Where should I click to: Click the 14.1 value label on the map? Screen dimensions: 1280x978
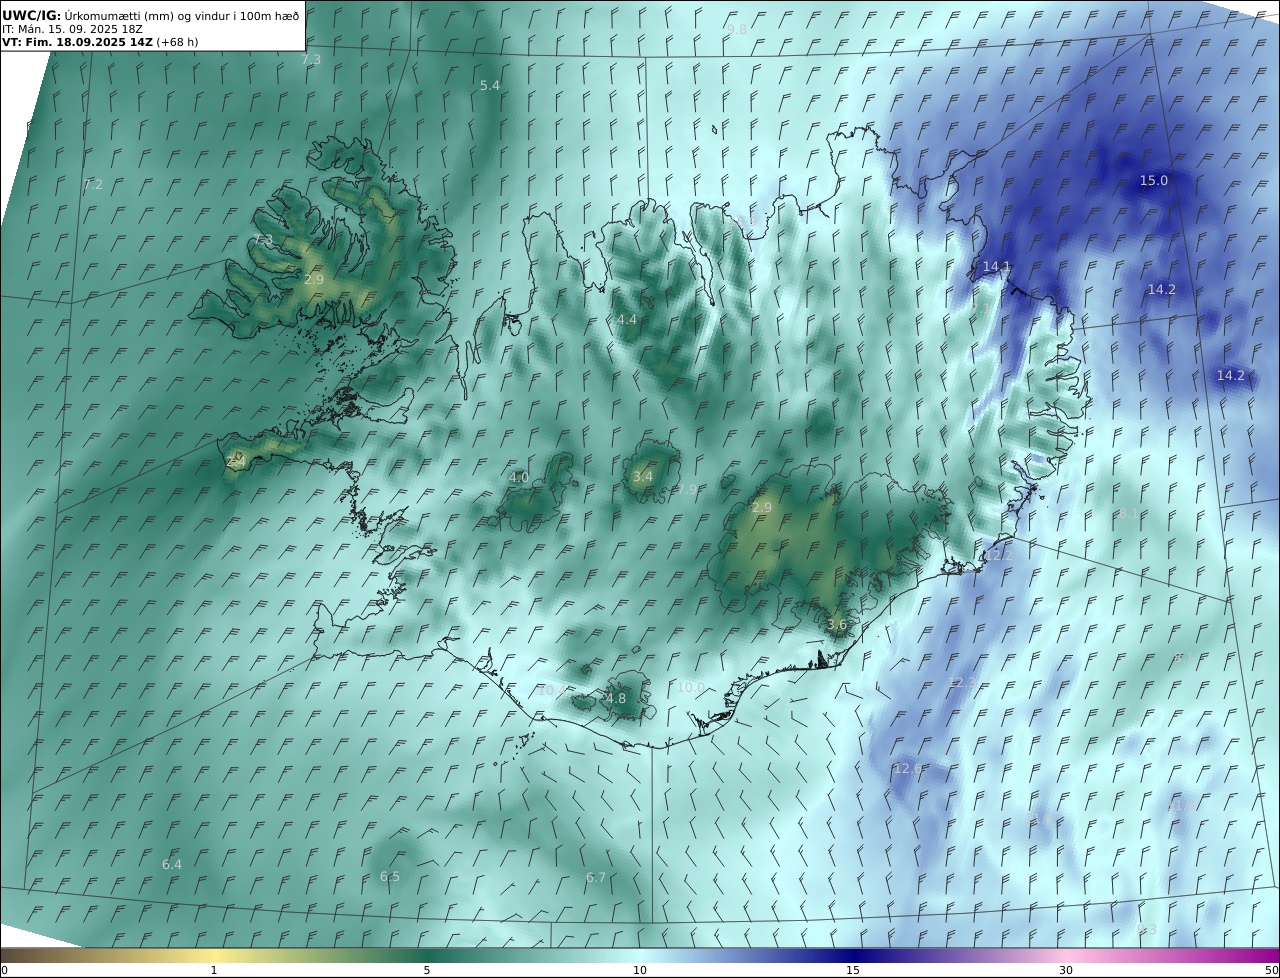click(x=997, y=267)
